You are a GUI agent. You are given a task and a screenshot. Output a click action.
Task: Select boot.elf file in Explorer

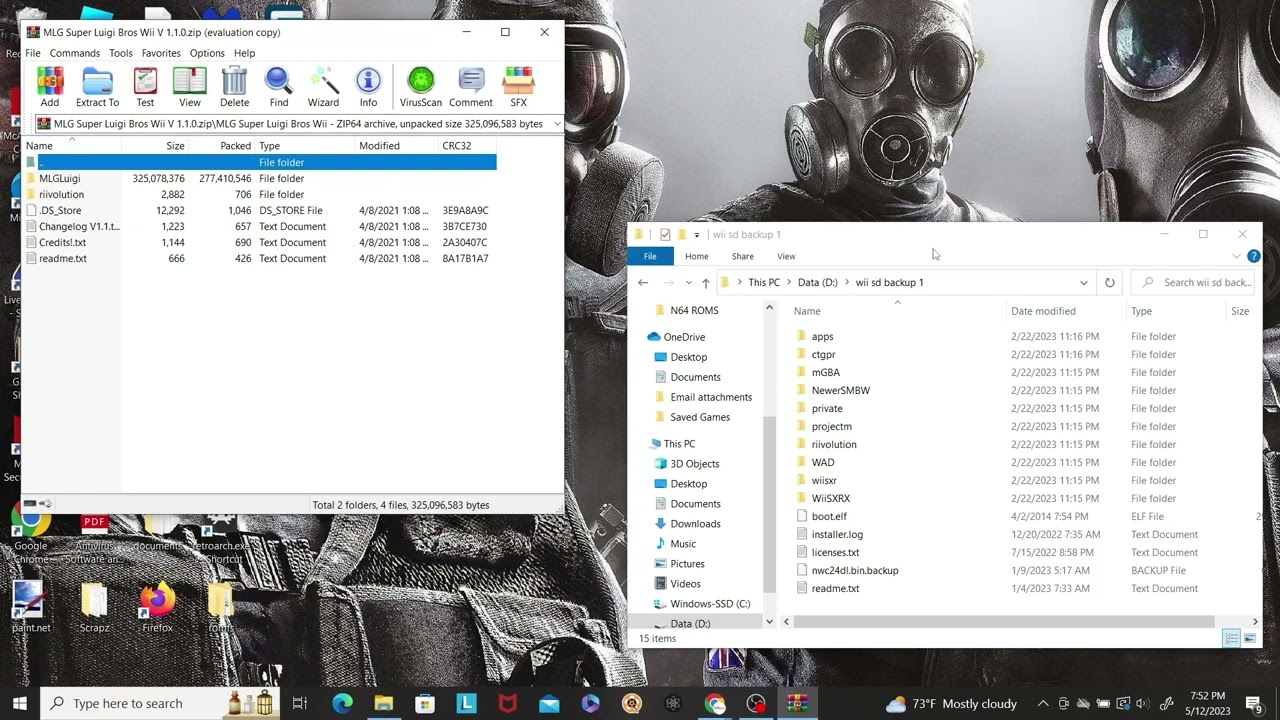pyautogui.click(x=829, y=516)
